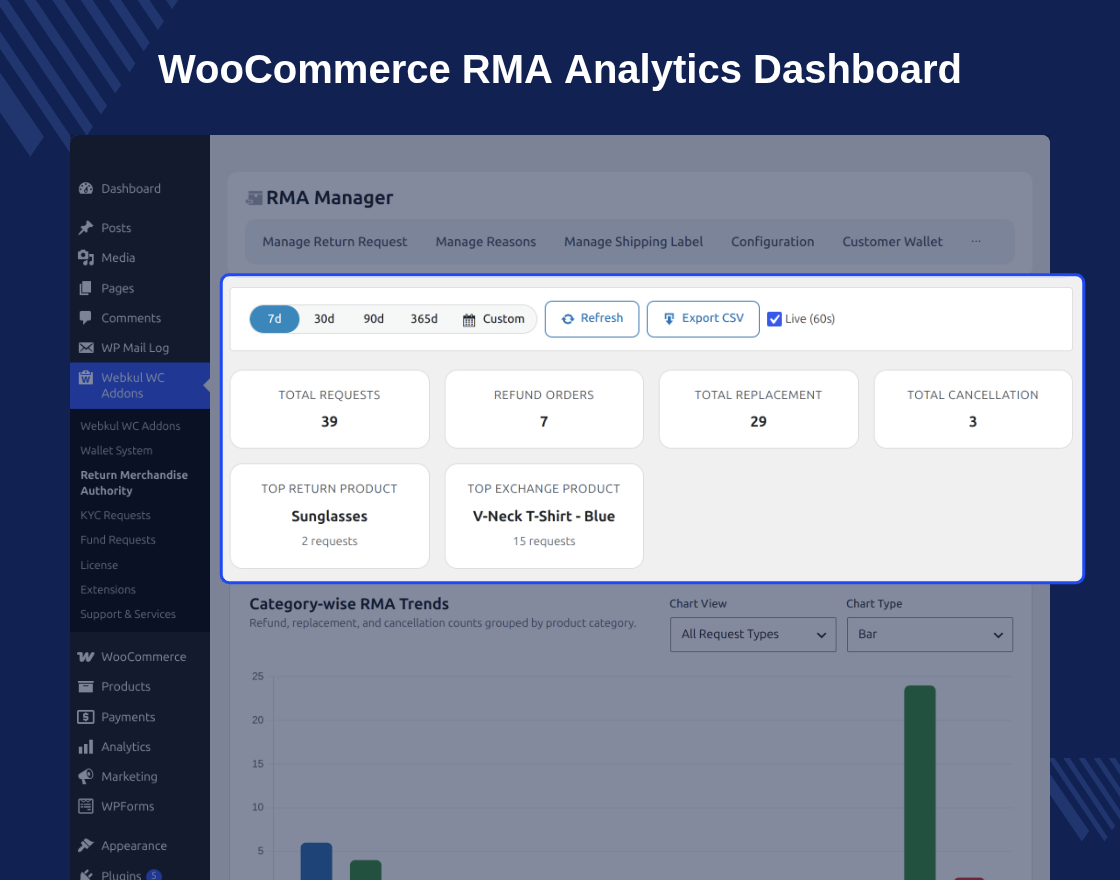Click the Payments dollar icon
Image resolution: width=1120 pixels, height=880 pixels.
click(86, 716)
